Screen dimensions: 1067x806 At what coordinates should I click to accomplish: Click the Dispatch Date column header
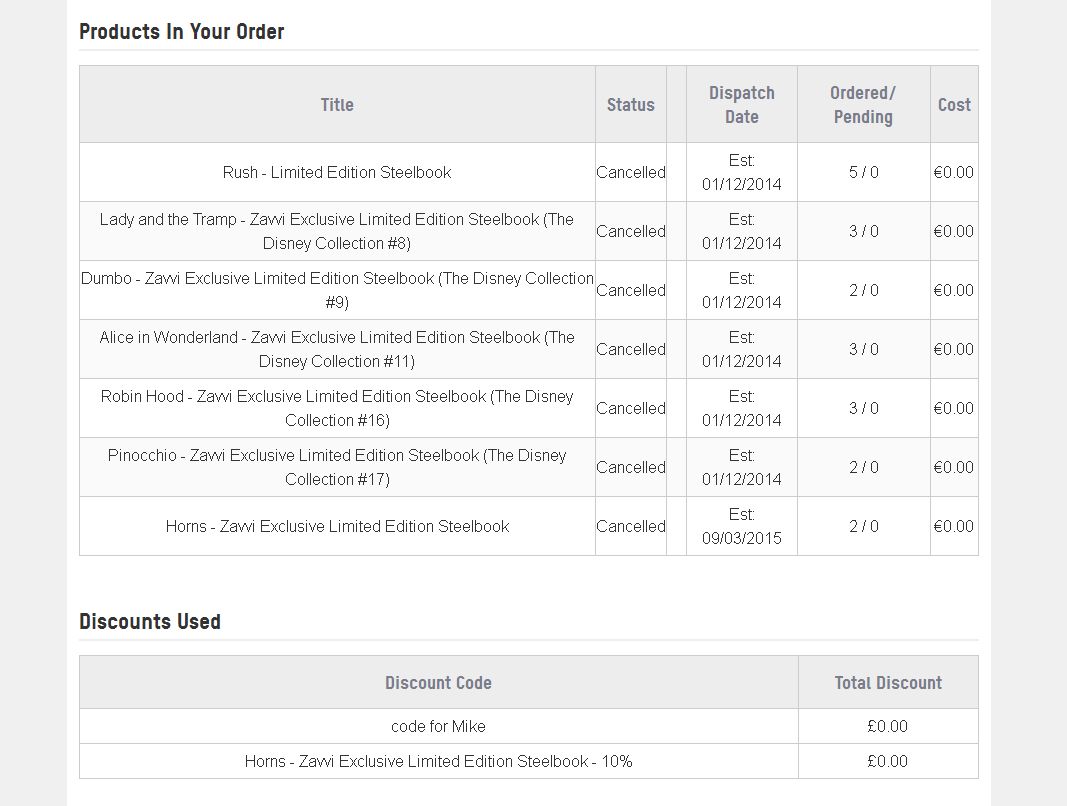742,105
